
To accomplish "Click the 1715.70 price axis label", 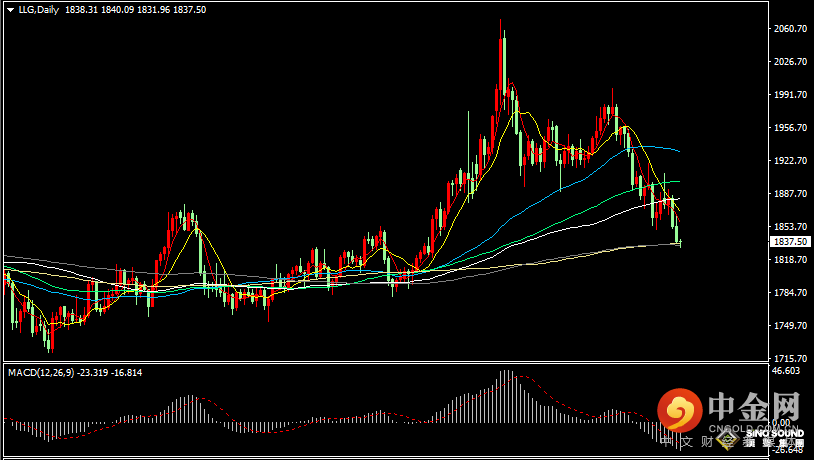I will tap(789, 358).
